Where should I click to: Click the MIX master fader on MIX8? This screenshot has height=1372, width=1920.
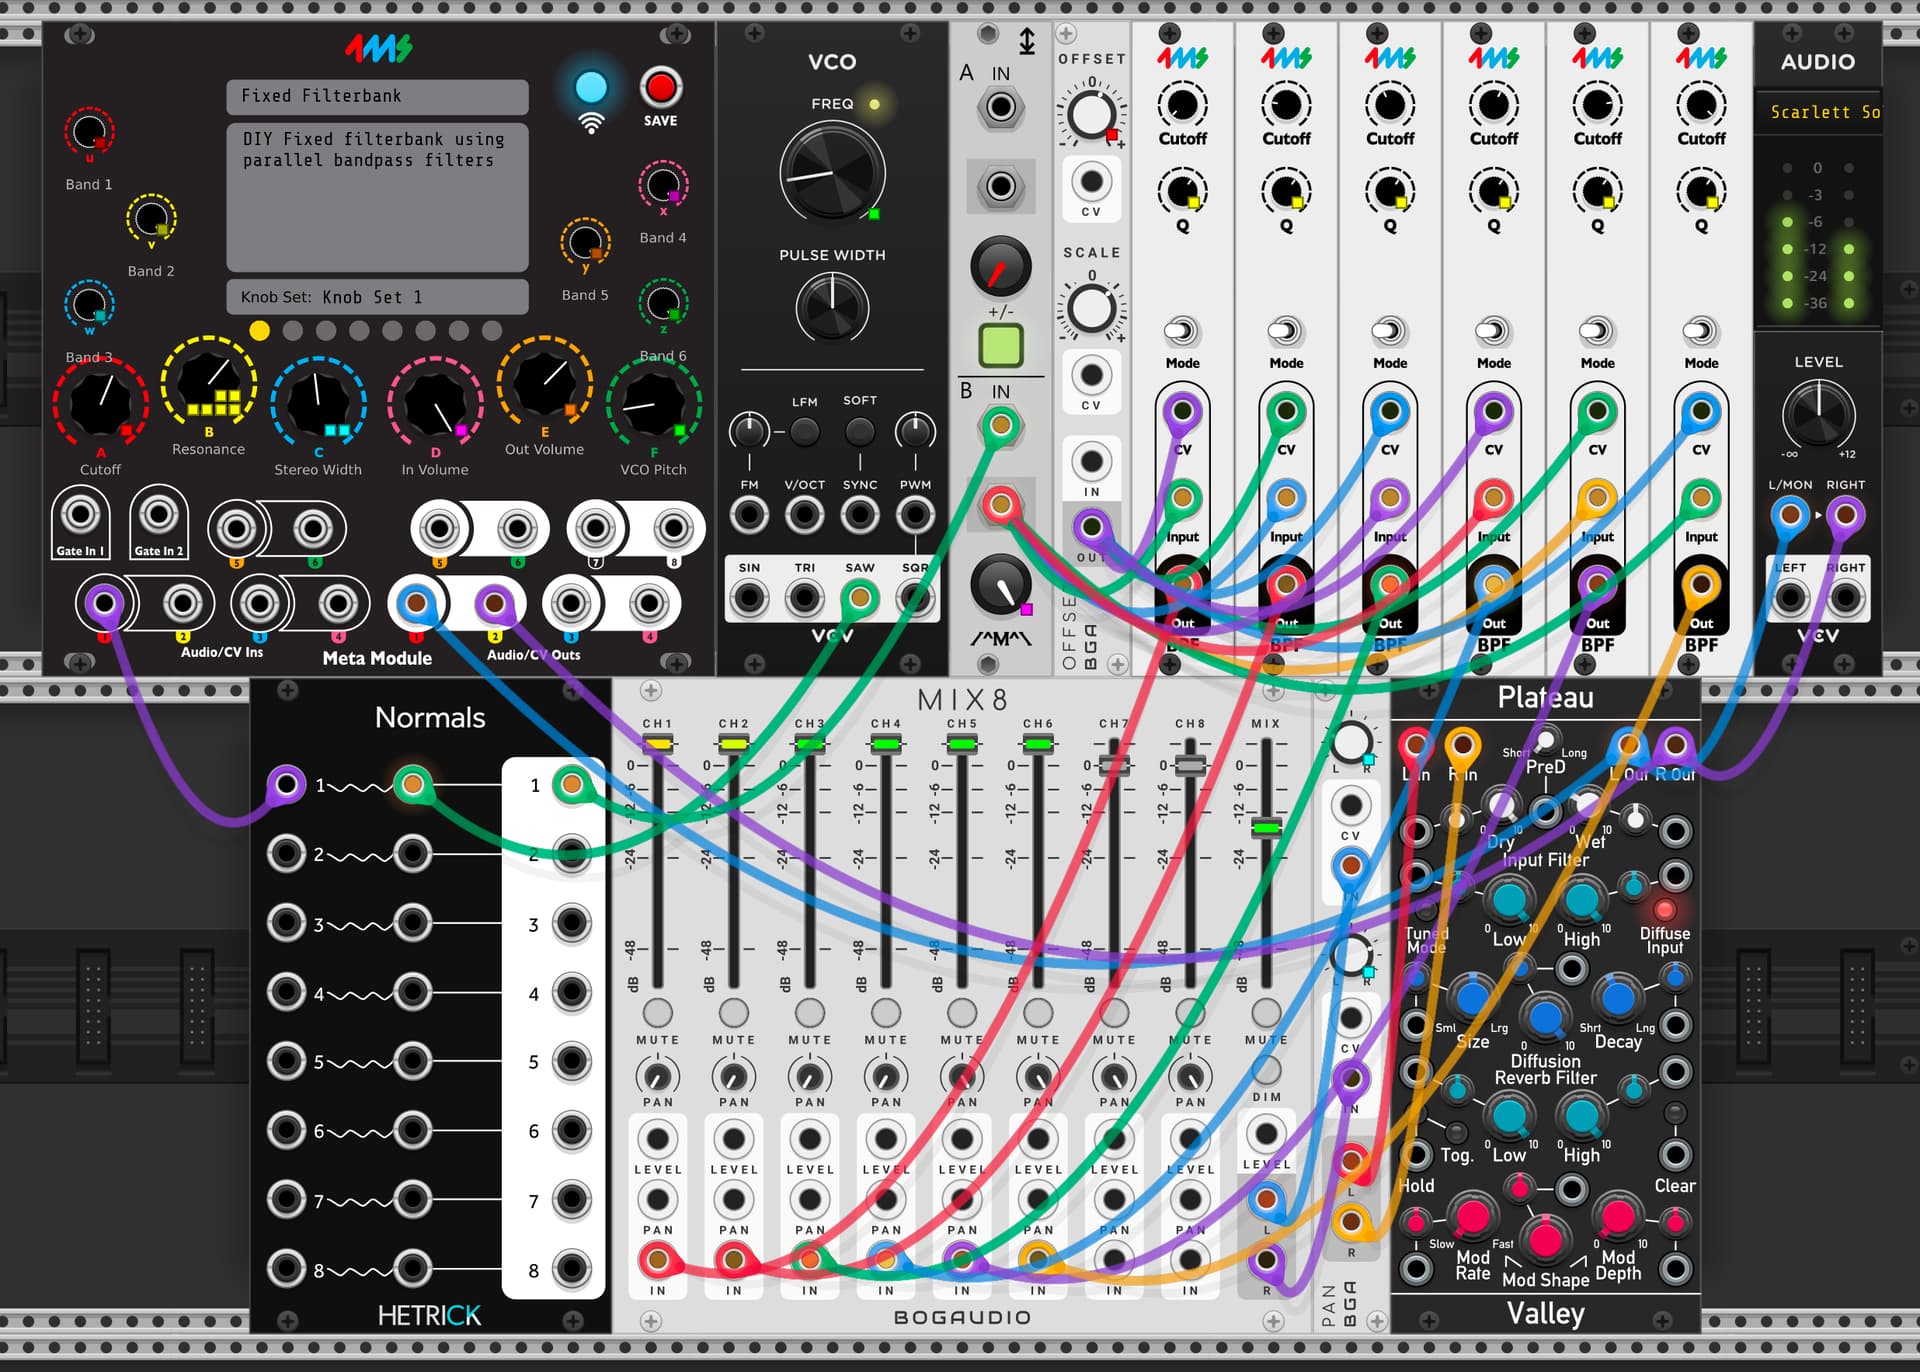click(1266, 827)
